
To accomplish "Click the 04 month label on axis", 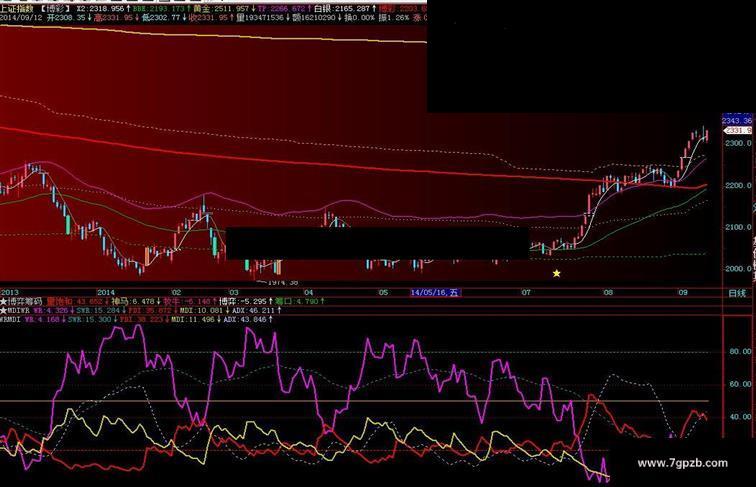I will [x=309, y=292].
